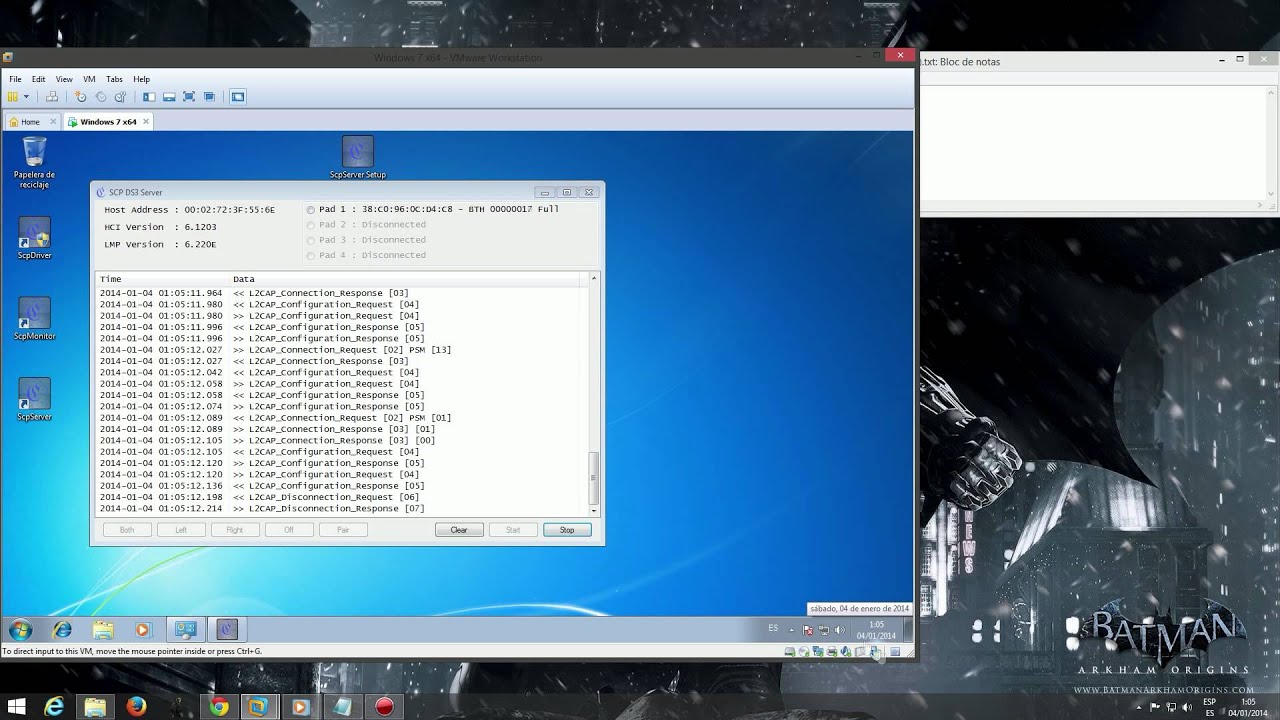The height and width of the screenshot is (720, 1280).
Task: Select the ScpDriver desktop shortcut
Action: 34,239
